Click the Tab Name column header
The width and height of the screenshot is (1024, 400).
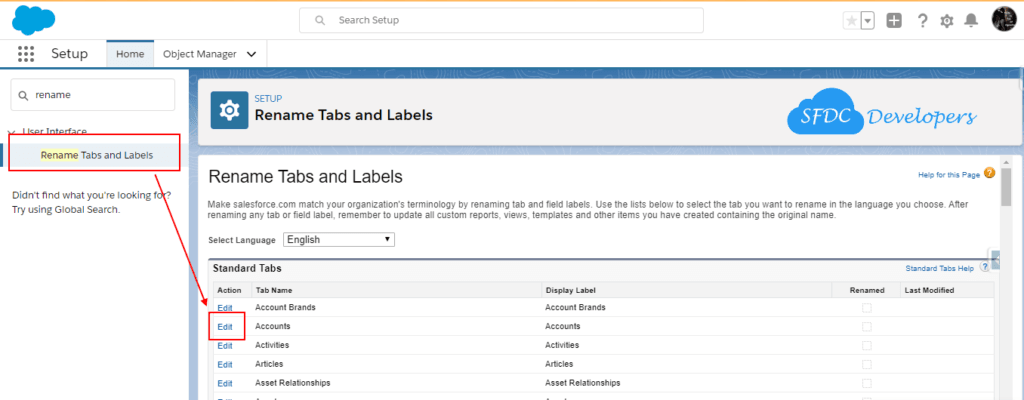point(274,290)
